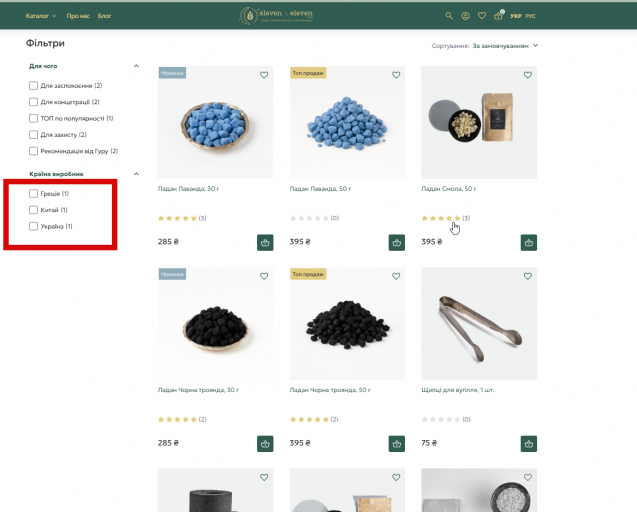Click the Новинка badge on Лаванда 30 г
637x512 pixels.
pos(172,73)
